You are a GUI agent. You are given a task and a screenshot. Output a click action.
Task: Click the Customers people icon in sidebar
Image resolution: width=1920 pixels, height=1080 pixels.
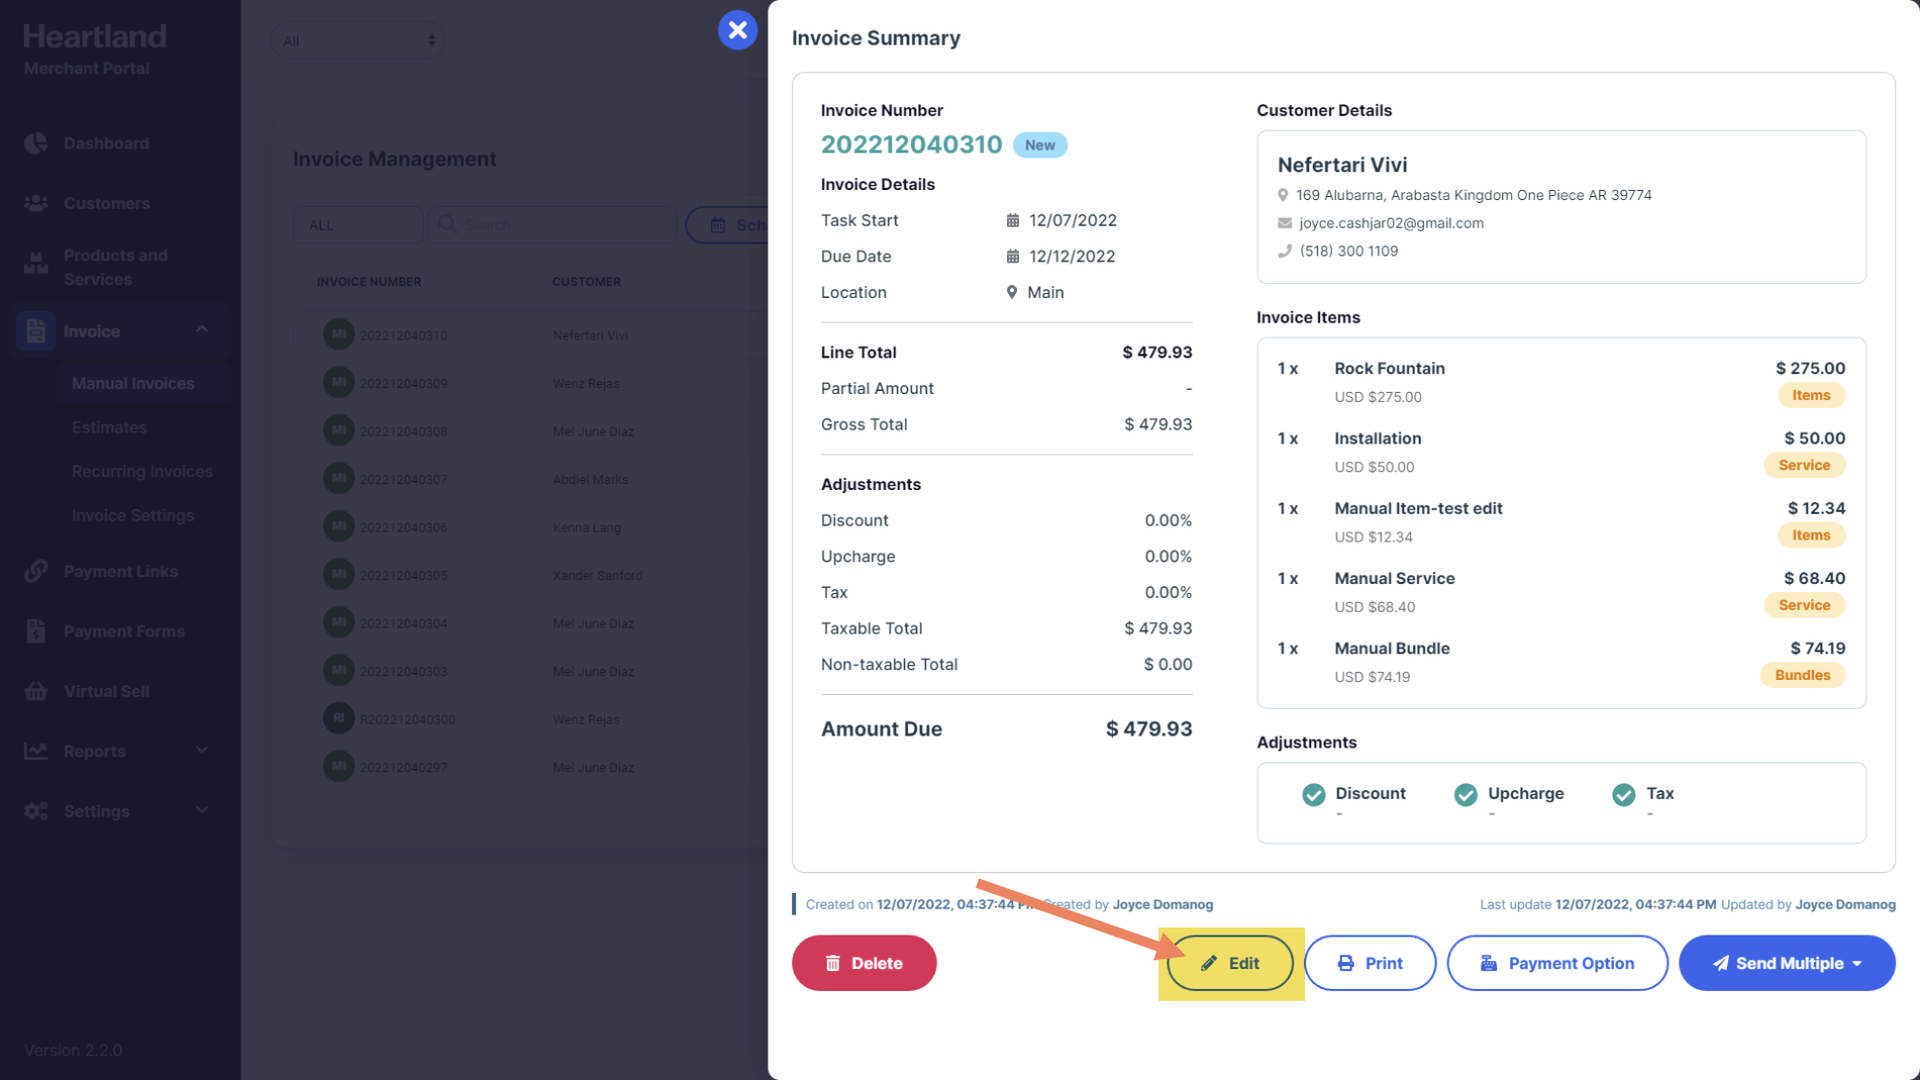coord(36,203)
